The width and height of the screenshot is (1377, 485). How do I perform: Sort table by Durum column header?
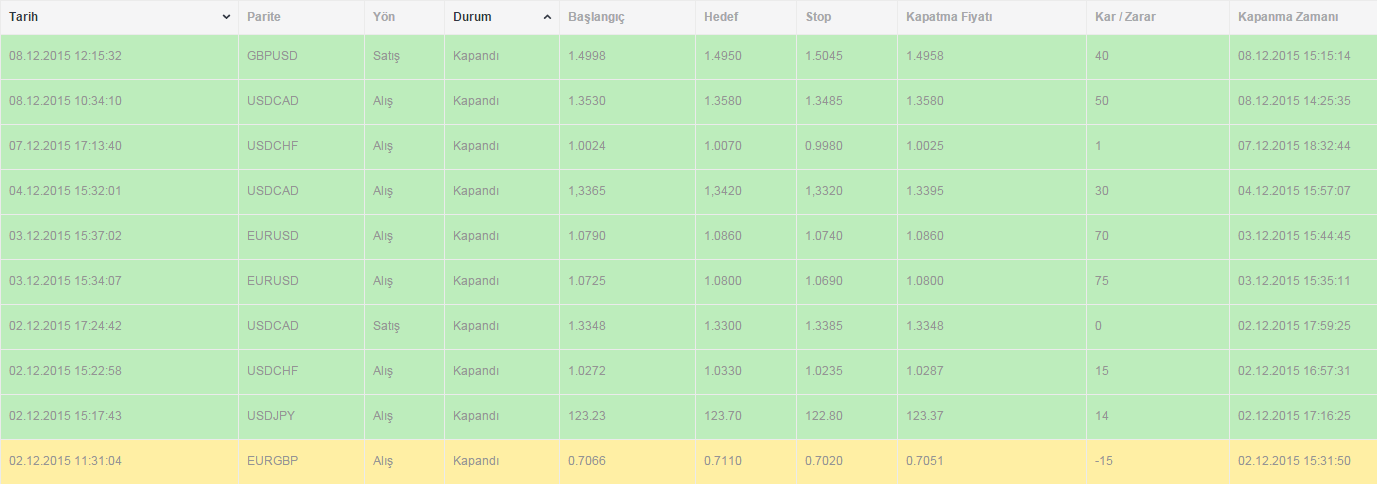472,17
